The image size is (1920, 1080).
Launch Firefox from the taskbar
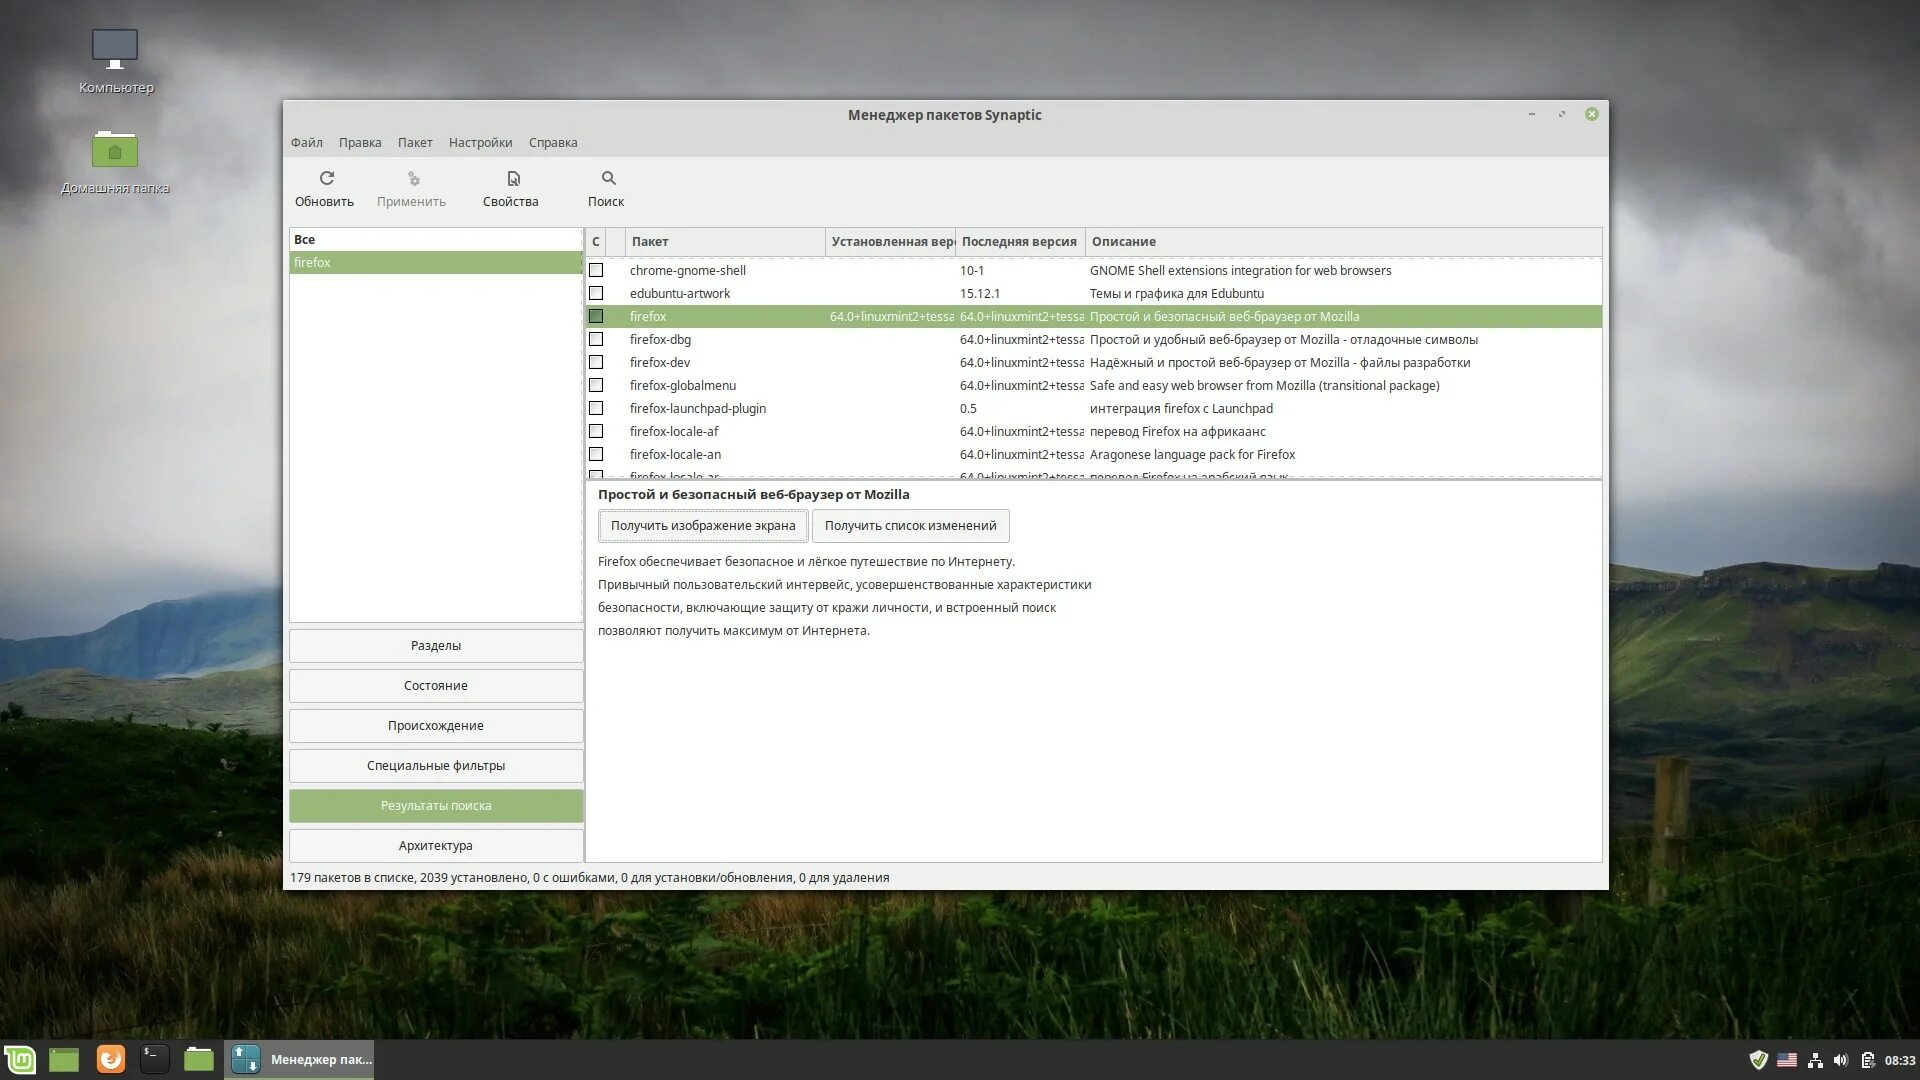[x=110, y=1059]
